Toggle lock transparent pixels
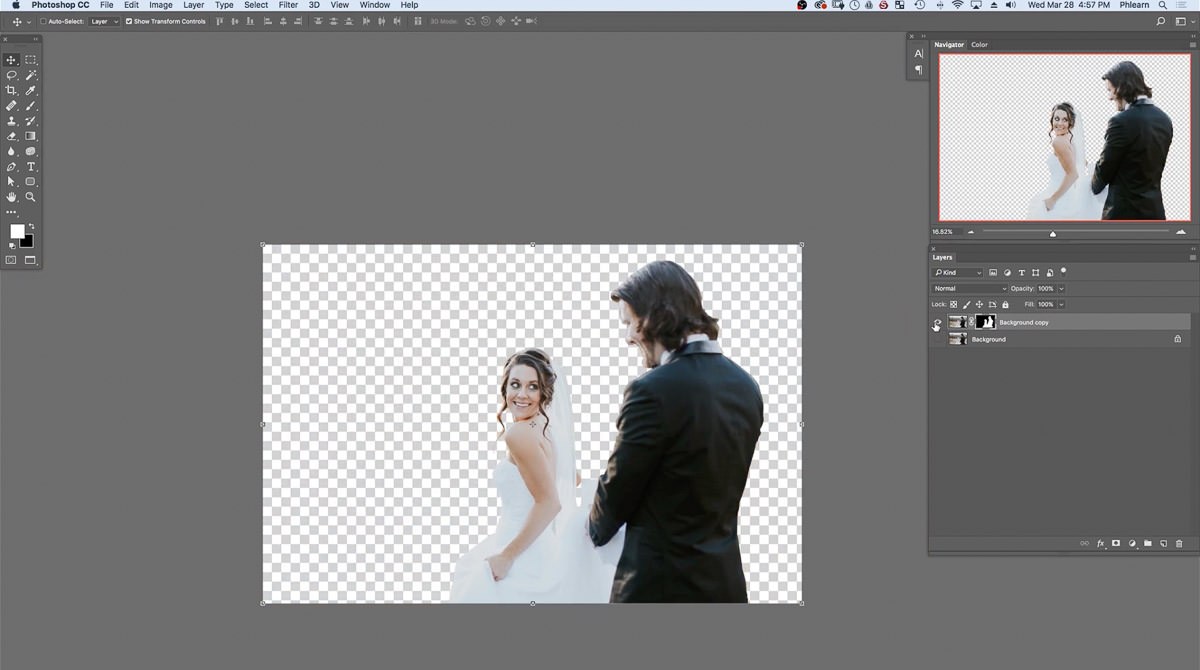The width and height of the screenshot is (1200, 670). click(x=953, y=304)
